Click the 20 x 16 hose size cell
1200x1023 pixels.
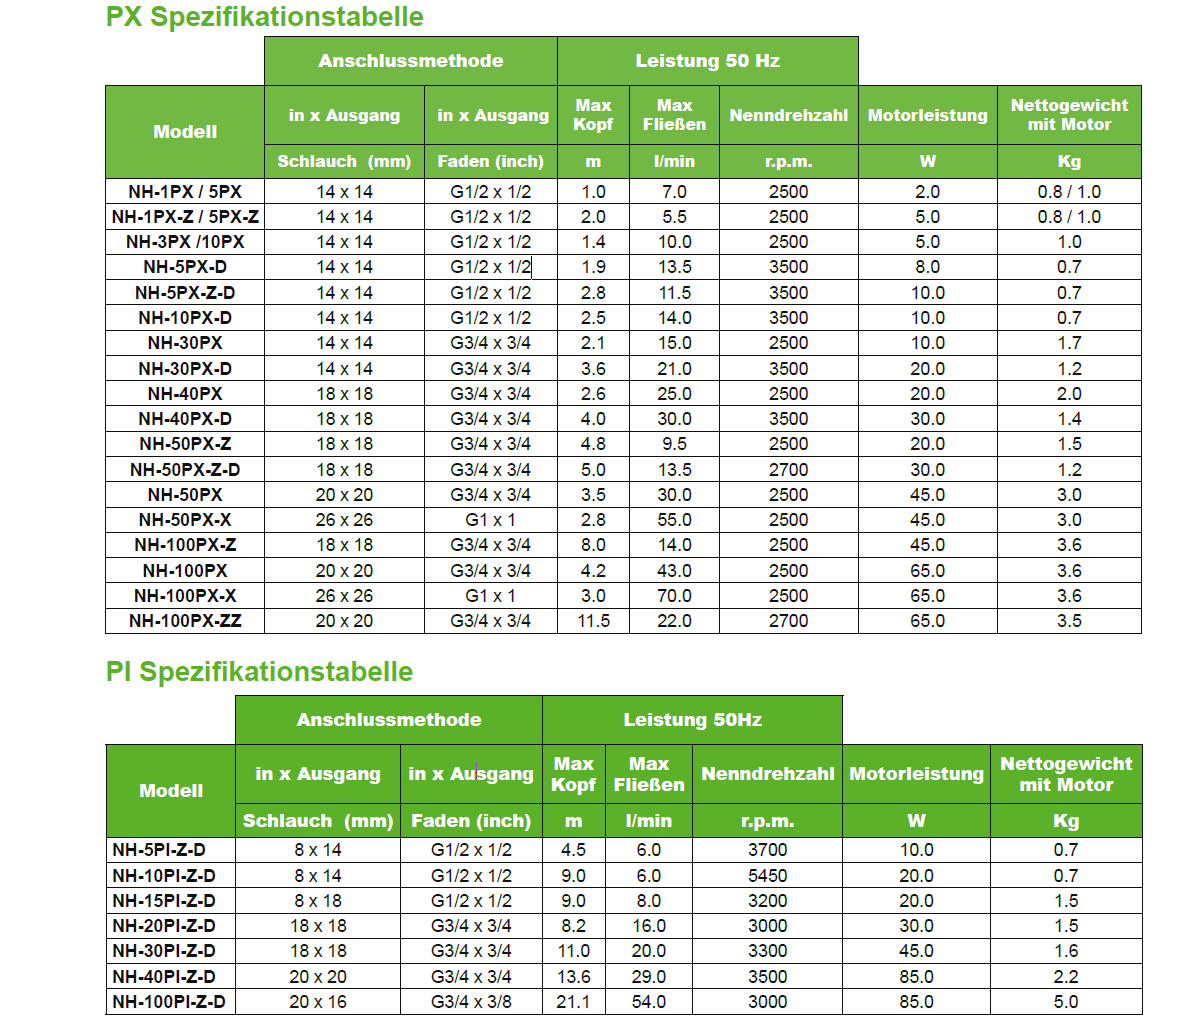click(318, 1001)
